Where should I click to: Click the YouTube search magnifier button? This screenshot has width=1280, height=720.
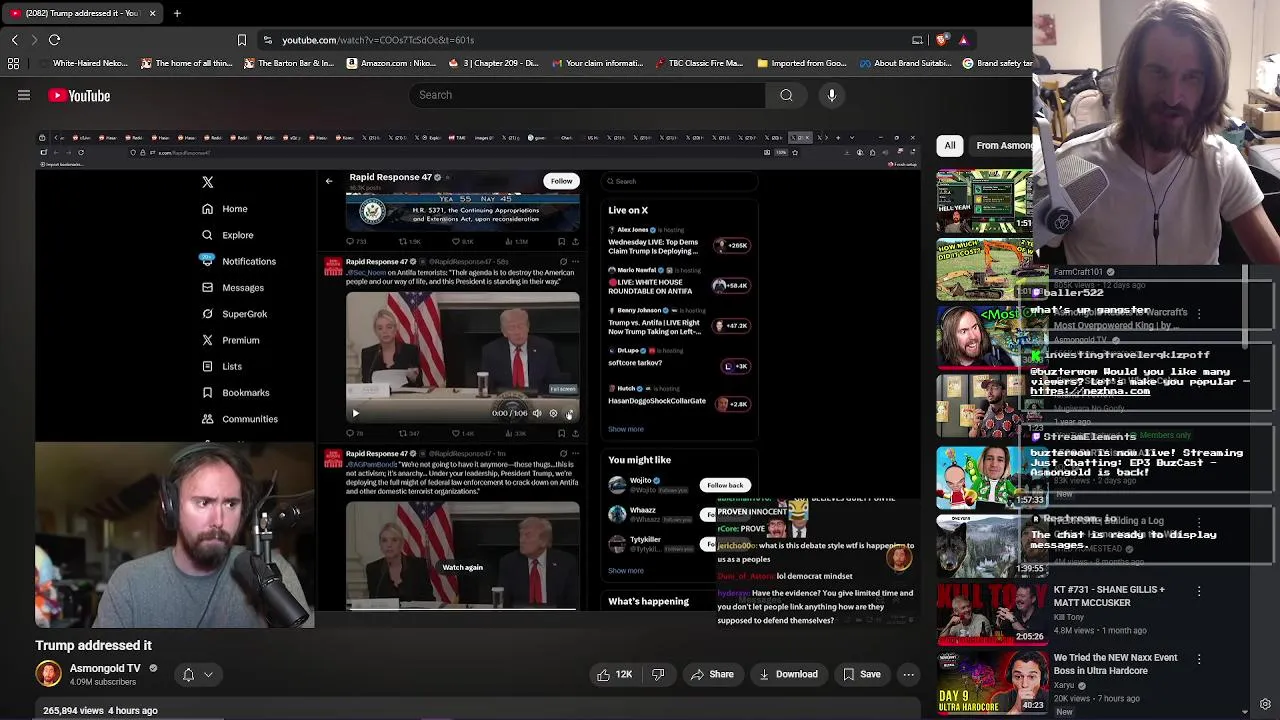(x=786, y=95)
